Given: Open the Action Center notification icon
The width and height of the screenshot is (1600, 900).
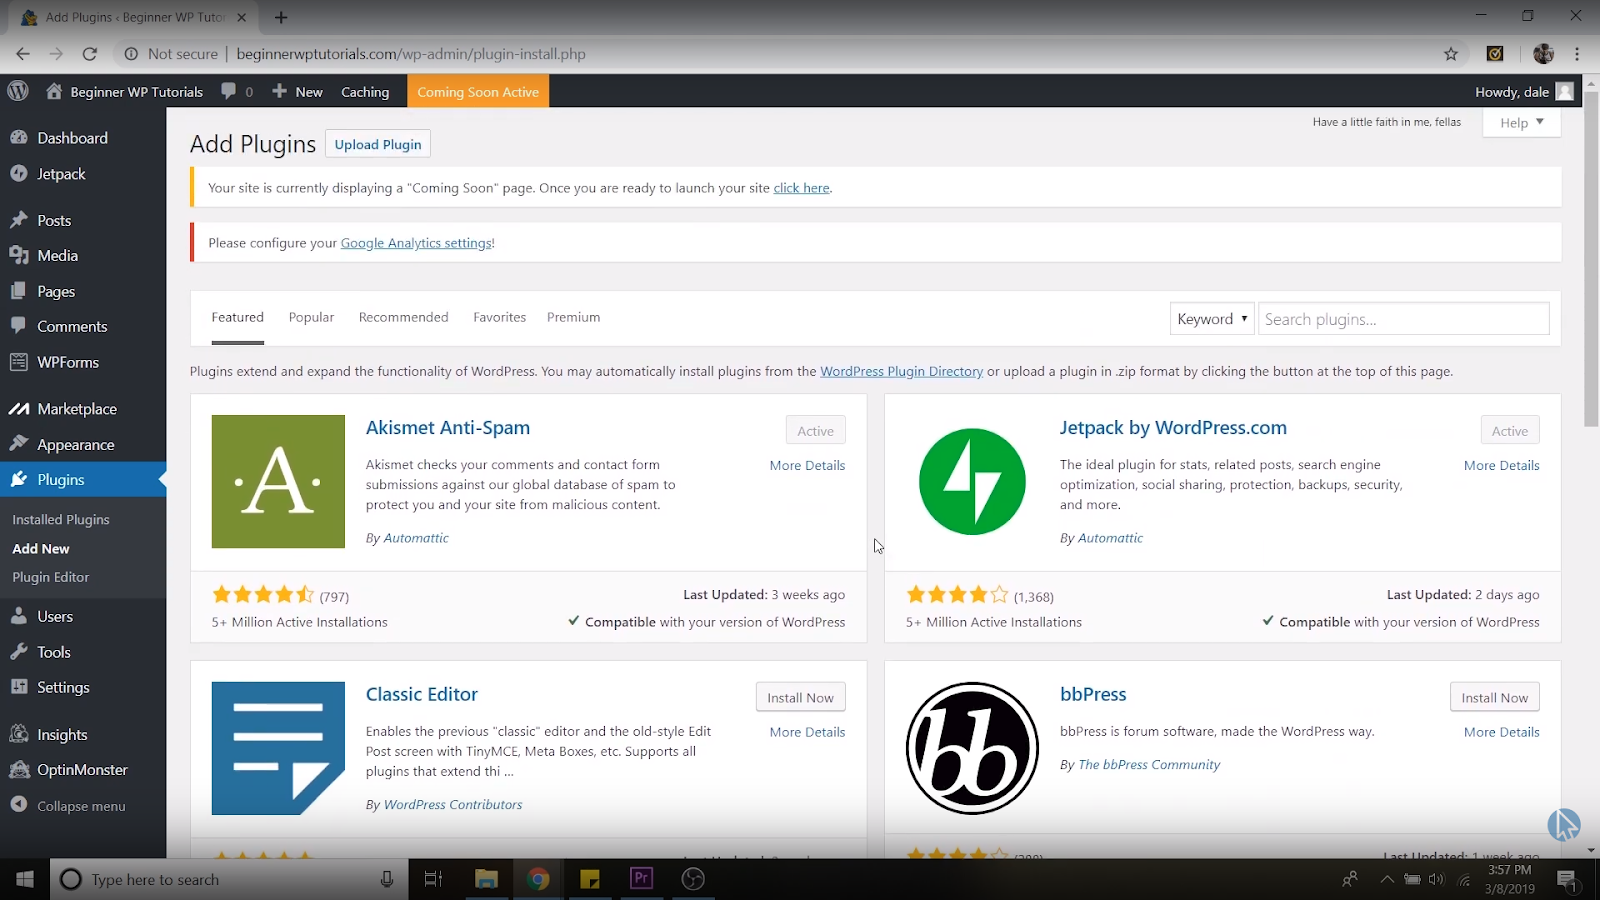Looking at the screenshot, I should click(x=1567, y=879).
